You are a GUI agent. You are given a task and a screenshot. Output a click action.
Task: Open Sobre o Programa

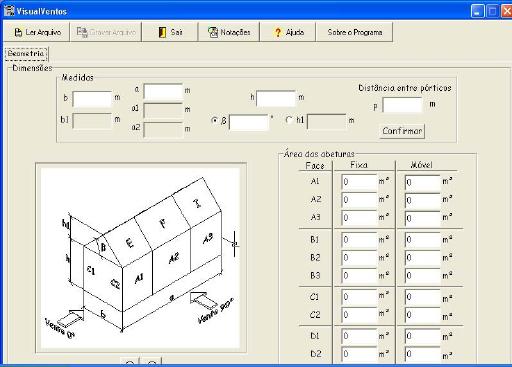click(354, 32)
